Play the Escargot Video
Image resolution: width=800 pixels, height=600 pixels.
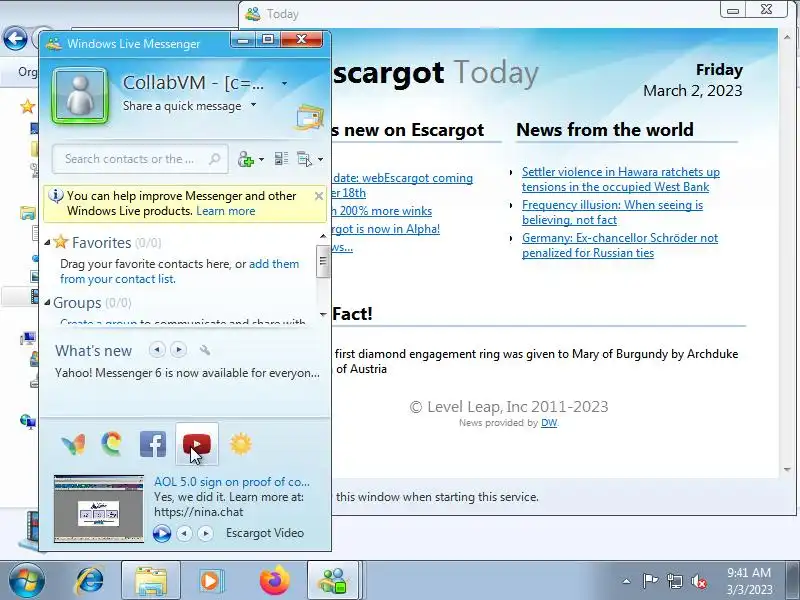point(162,534)
